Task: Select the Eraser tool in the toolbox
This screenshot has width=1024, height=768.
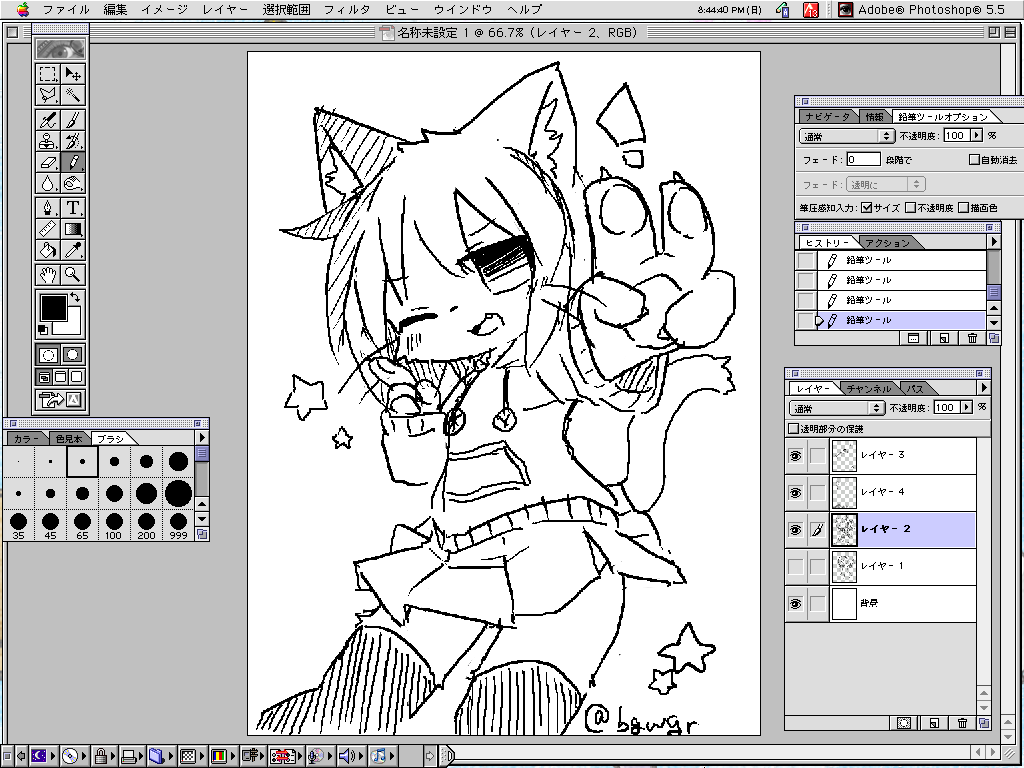Action: pos(48,162)
